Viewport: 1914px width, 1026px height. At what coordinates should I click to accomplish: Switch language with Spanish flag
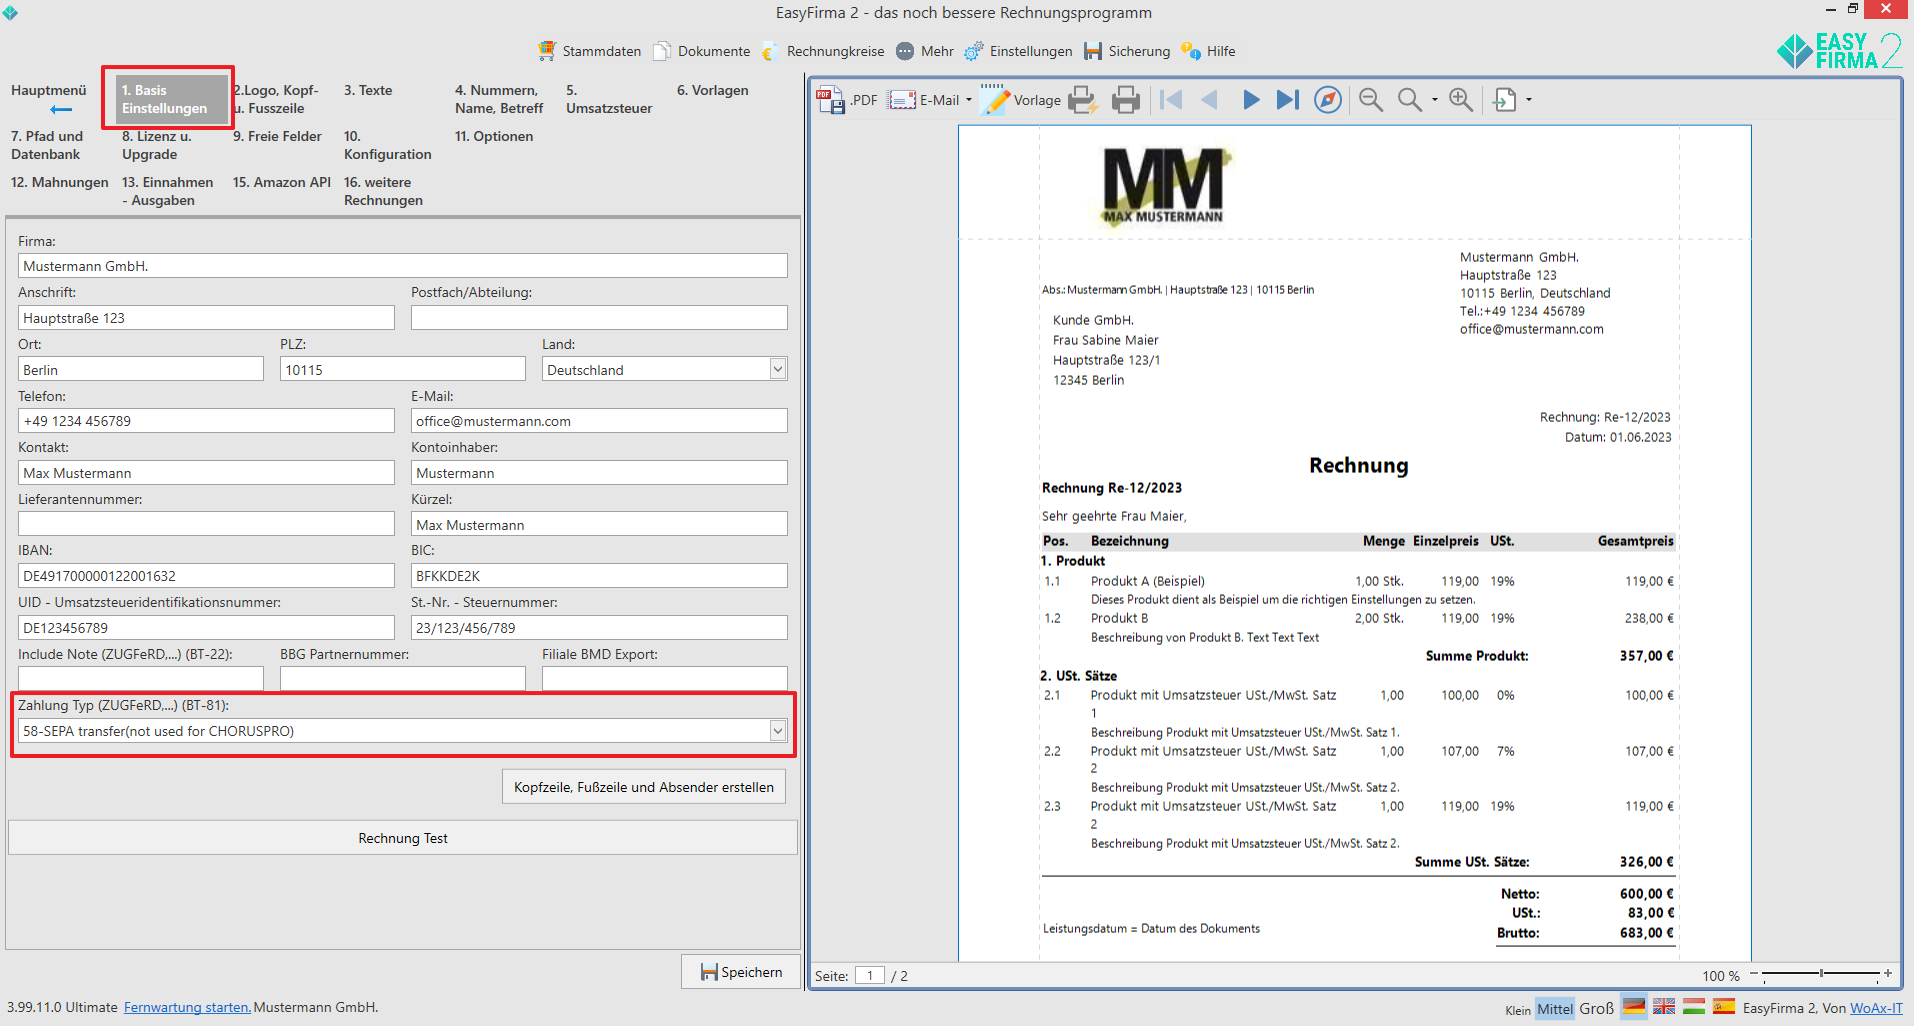coord(1724,1006)
